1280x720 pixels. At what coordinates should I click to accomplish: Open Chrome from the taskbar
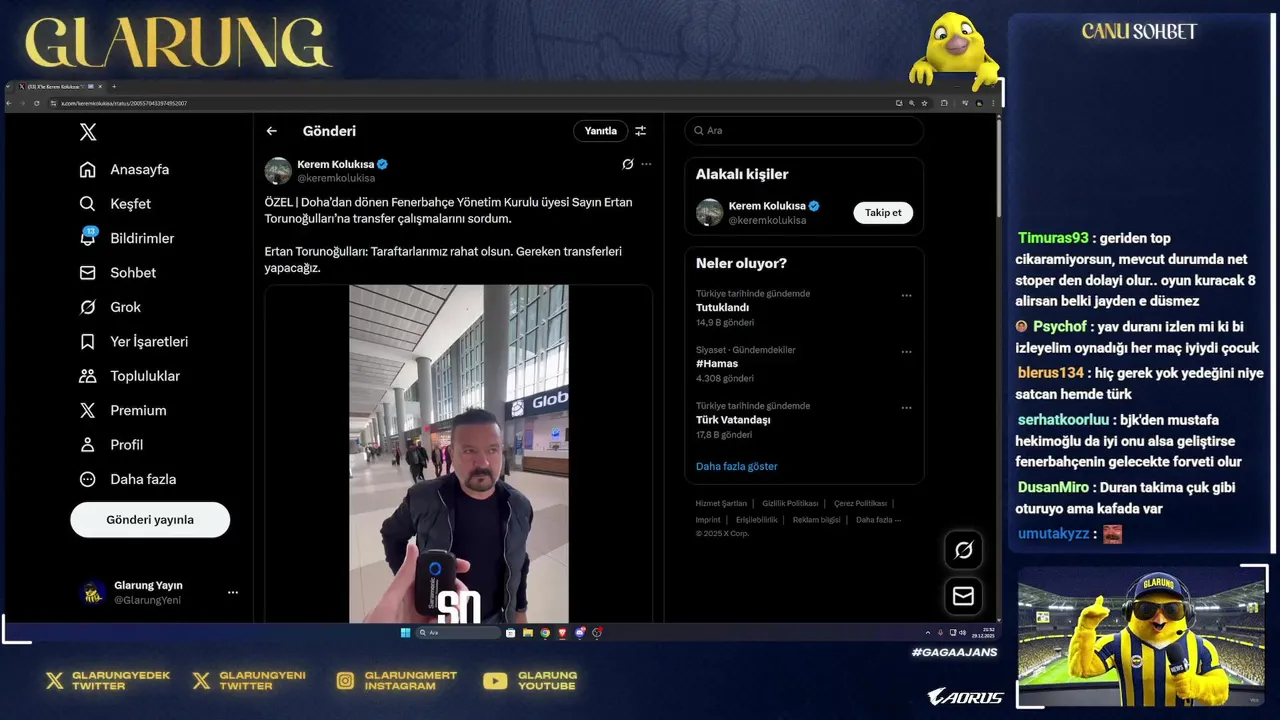[x=545, y=632]
